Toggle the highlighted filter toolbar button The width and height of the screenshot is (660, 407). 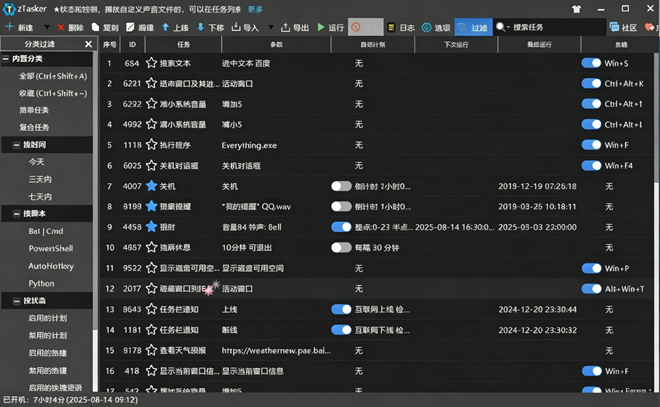[474, 27]
